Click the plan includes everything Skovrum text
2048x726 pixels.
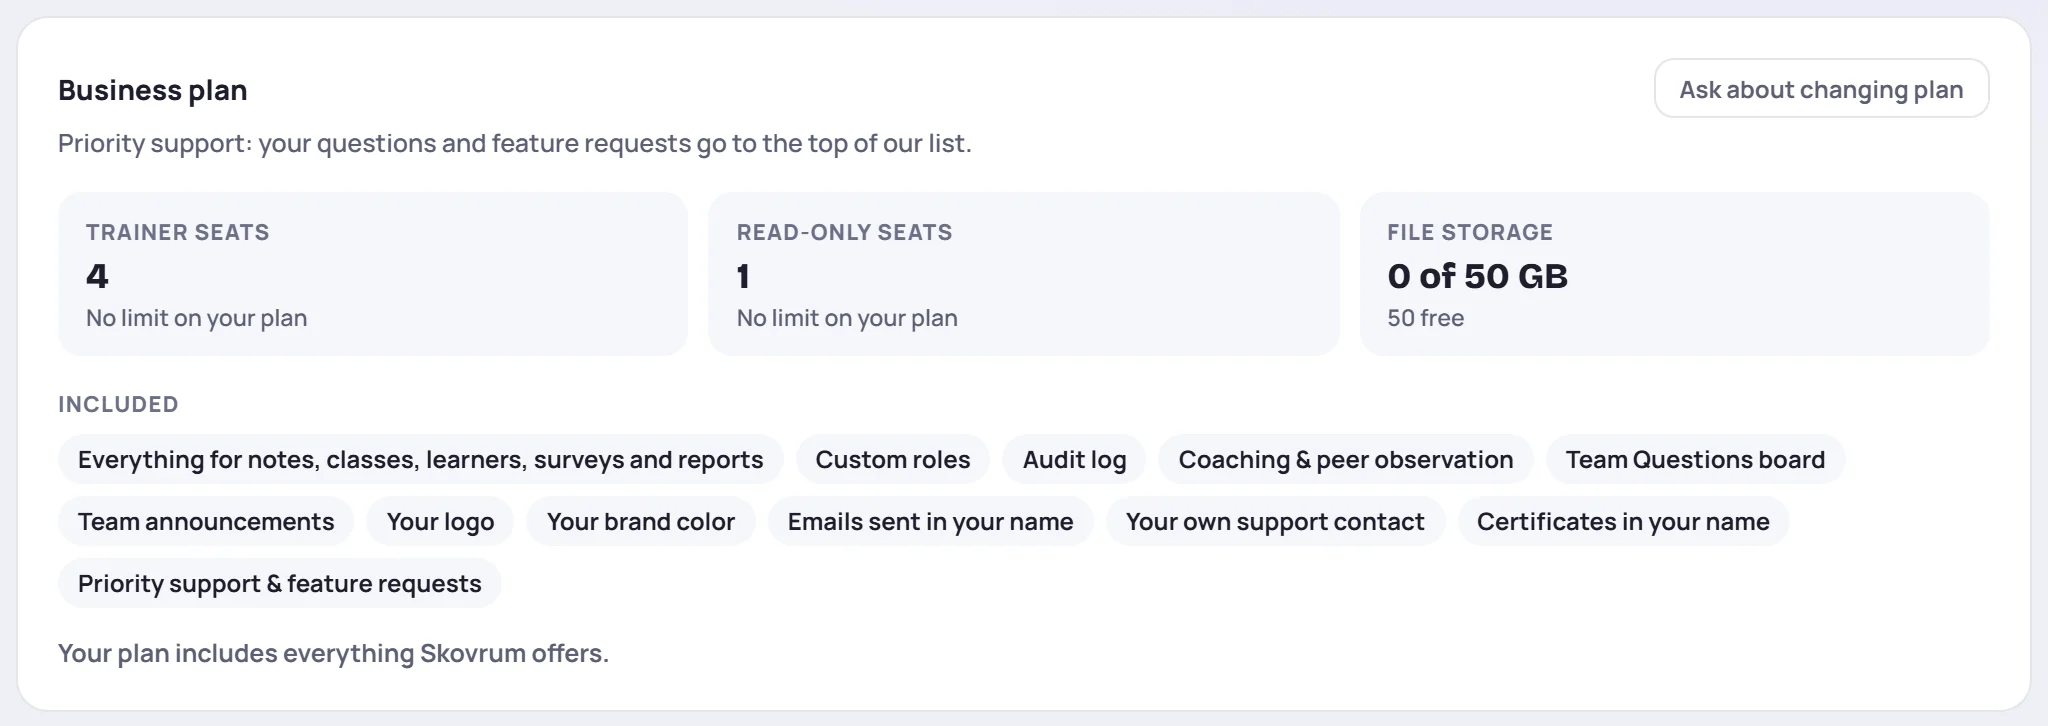[x=333, y=653]
